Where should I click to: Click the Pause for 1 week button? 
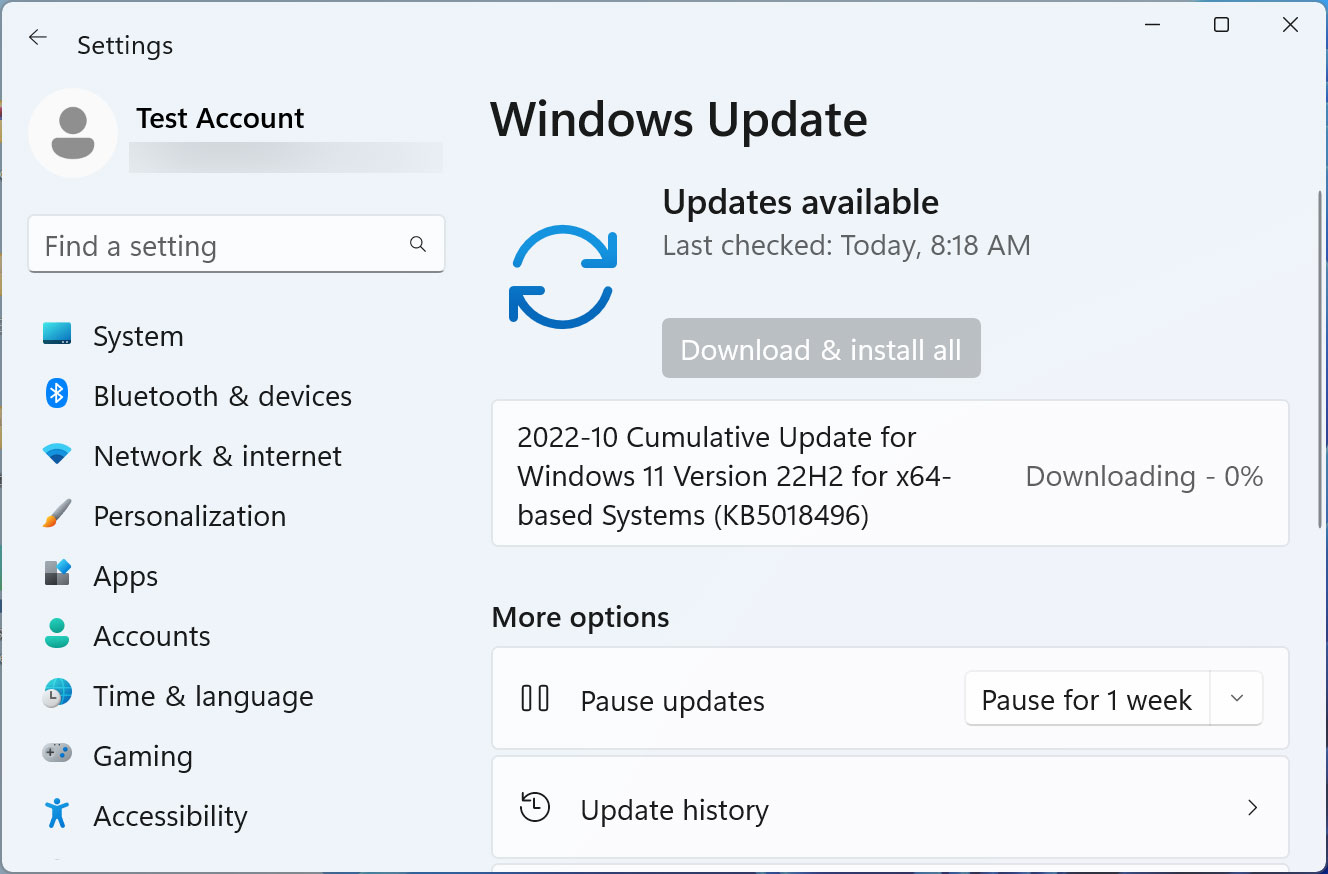1087,699
